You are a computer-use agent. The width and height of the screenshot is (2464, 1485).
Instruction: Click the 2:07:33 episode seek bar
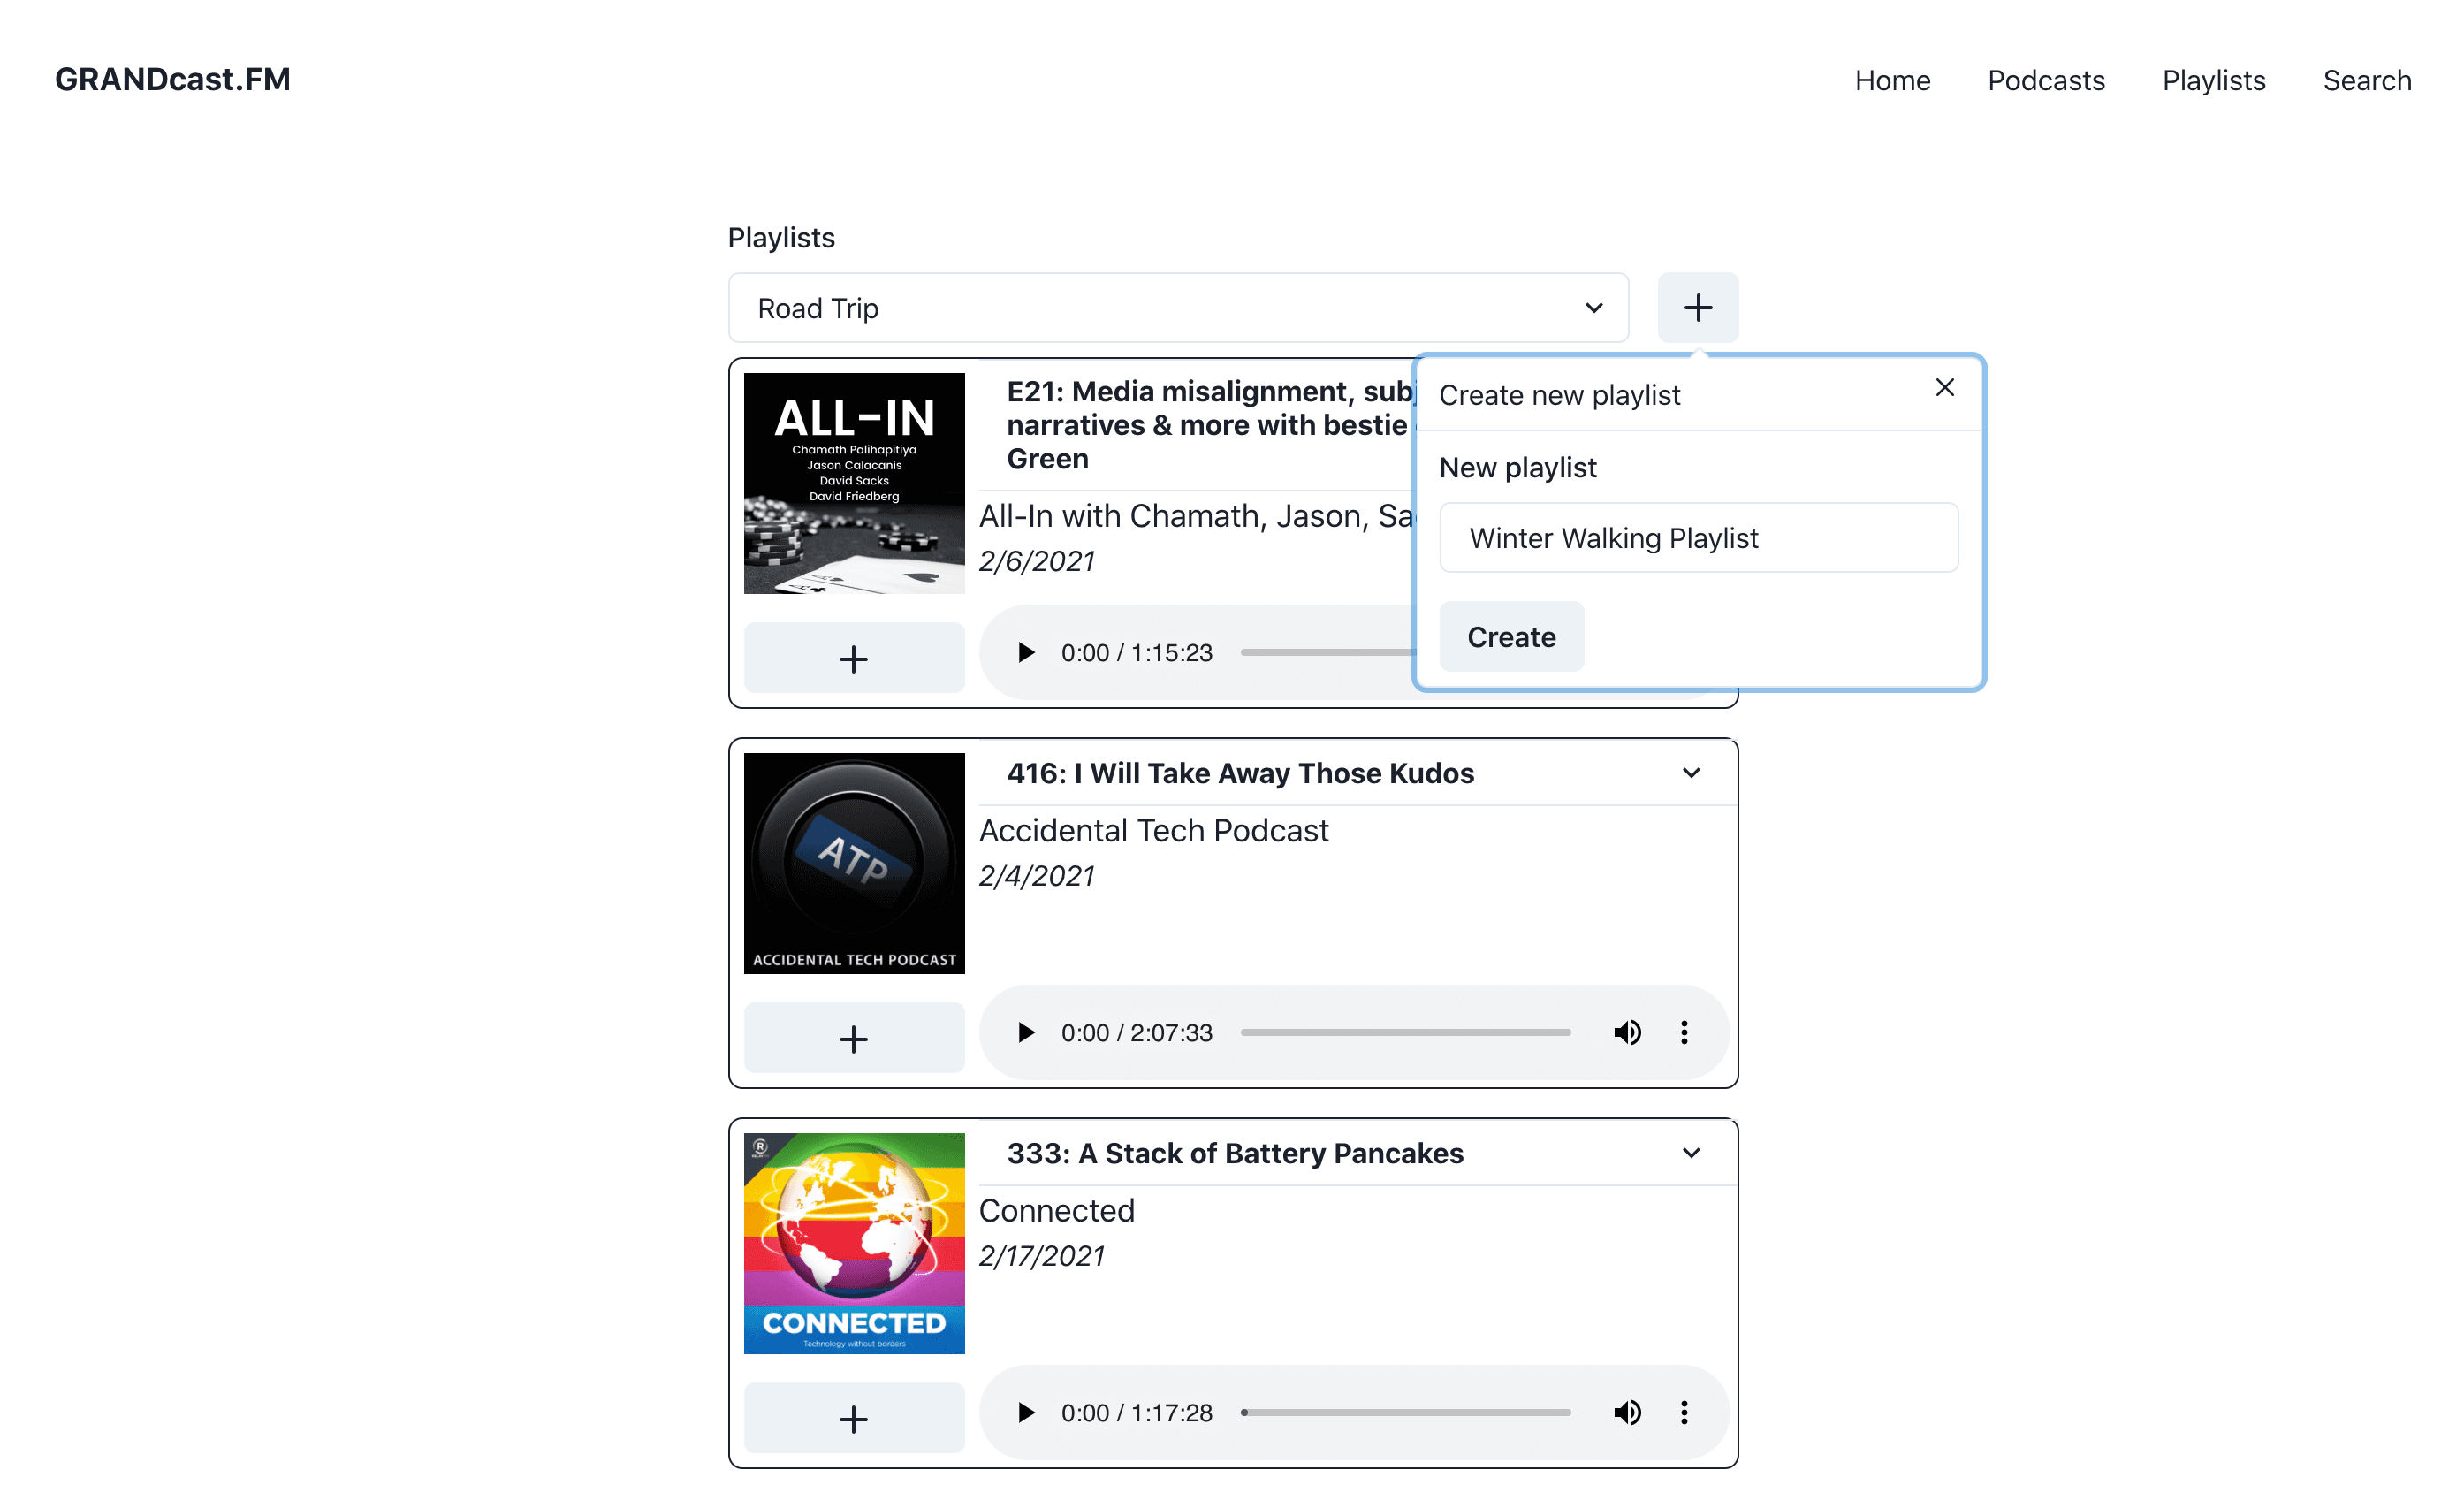coord(1405,1032)
